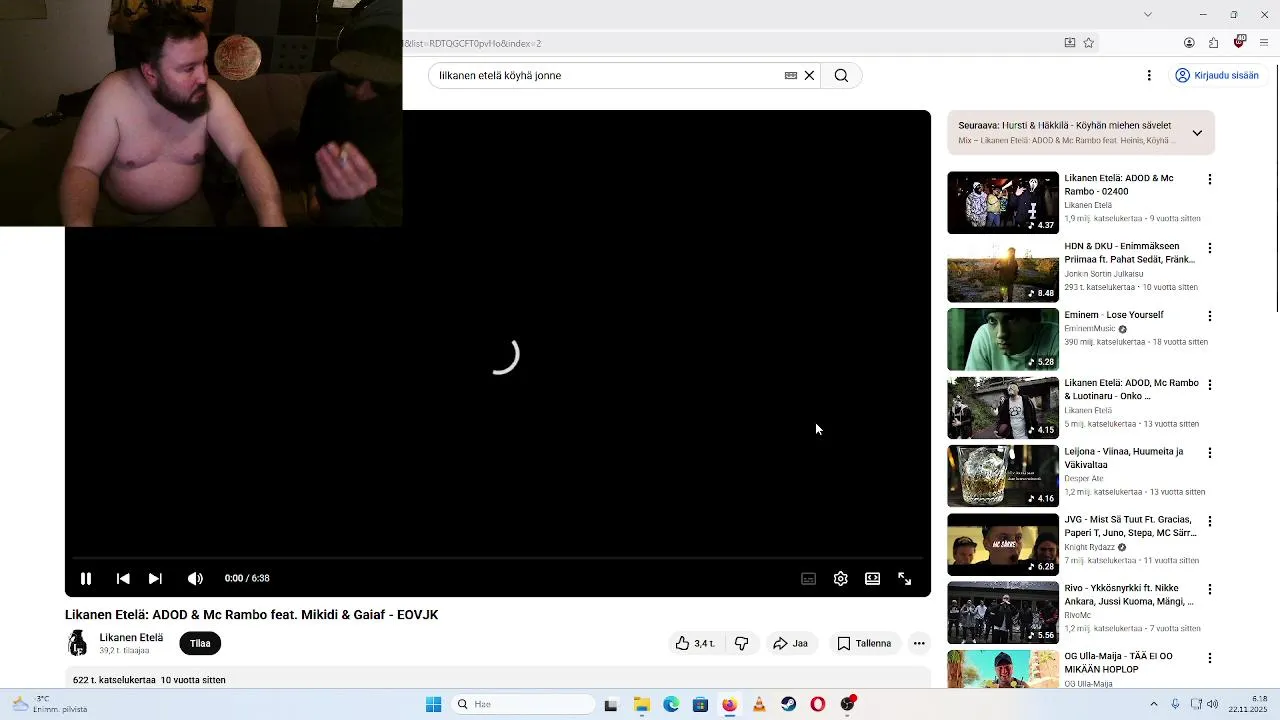
Task: Open options for the Likanen Etelä 02400 video
Action: click(x=1210, y=179)
